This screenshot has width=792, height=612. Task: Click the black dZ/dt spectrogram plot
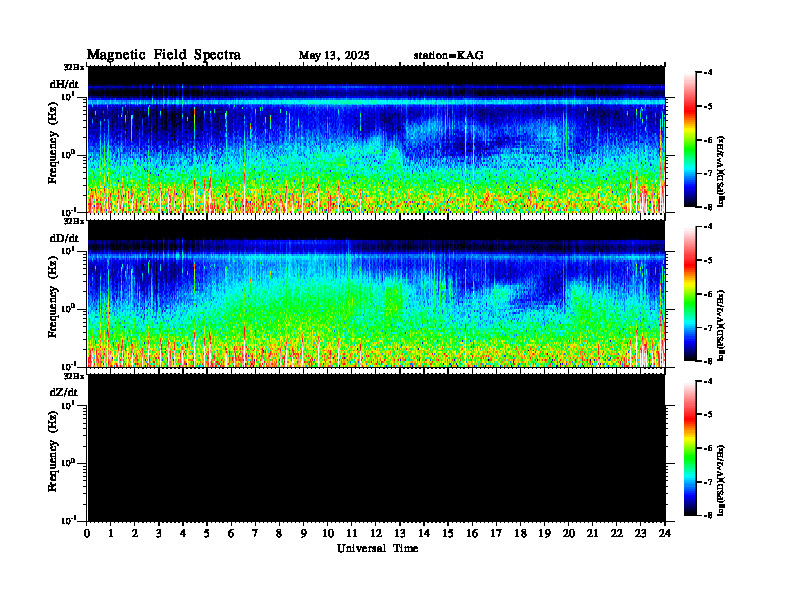[x=376, y=447]
